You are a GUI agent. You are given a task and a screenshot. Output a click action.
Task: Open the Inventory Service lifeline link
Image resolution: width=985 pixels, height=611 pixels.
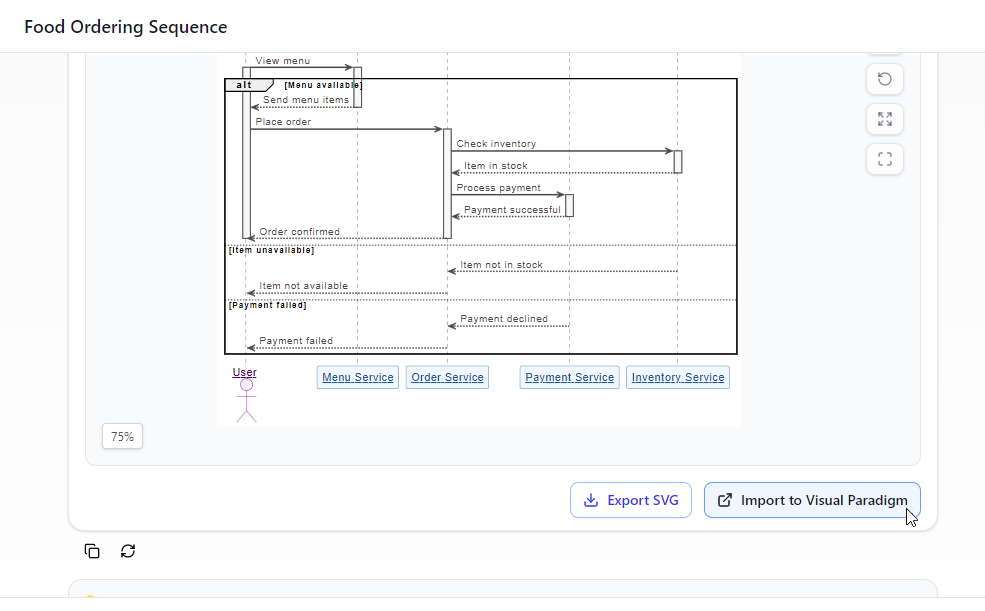[677, 377]
